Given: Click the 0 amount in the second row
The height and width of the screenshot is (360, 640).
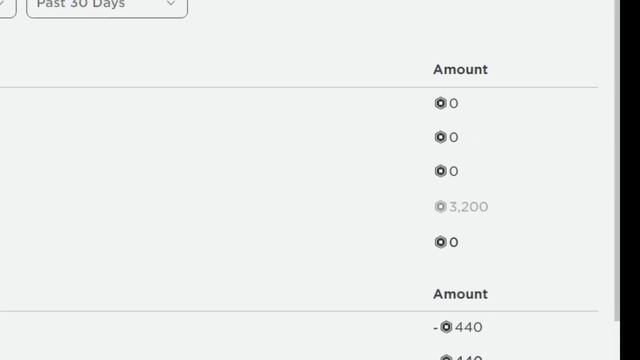Looking at the screenshot, I should [x=453, y=138].
